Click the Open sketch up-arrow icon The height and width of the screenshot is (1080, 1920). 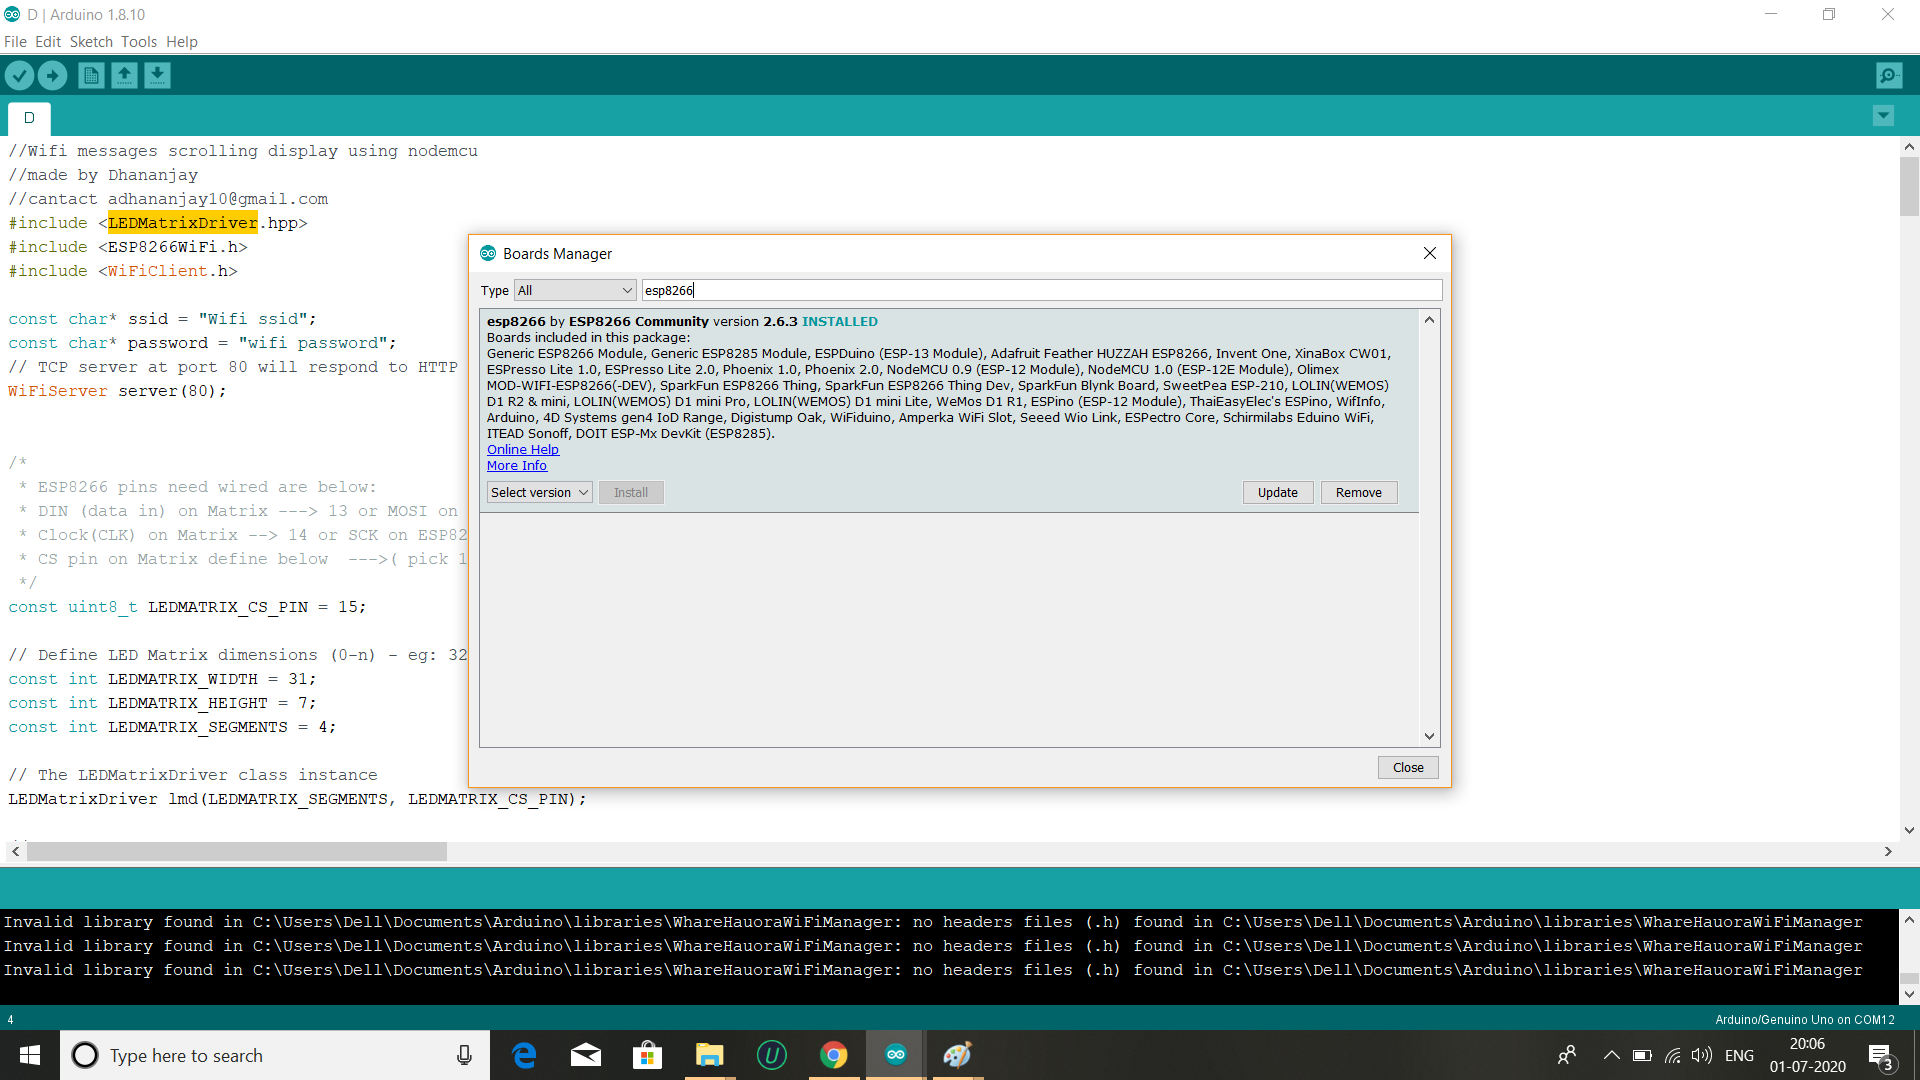coord(124,75)
